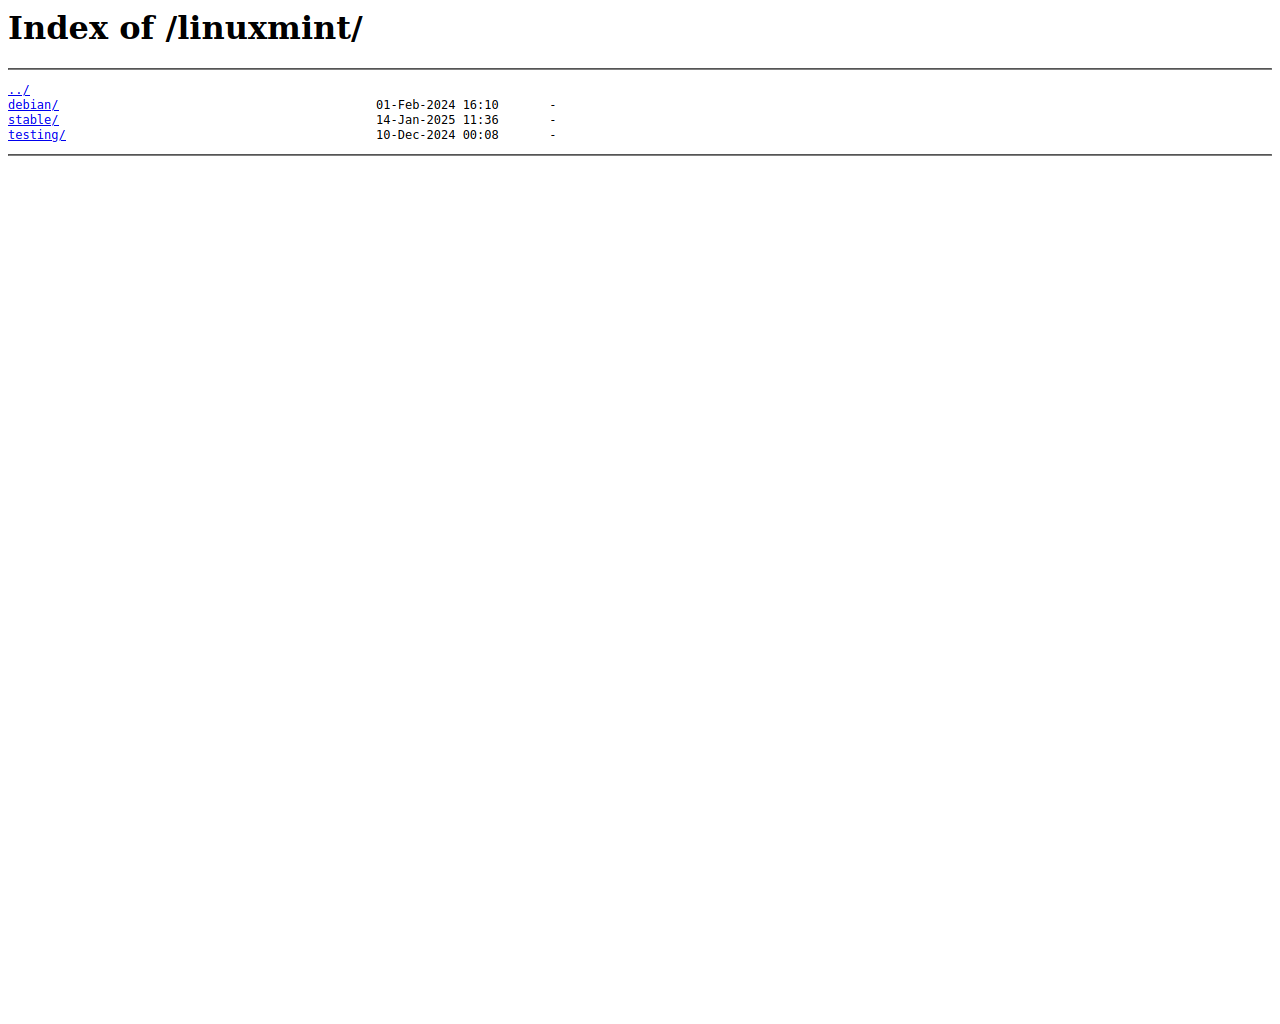Screen dimensions: 1280x1024
Task: Open the stable/ directory link
Action: click(x=33, y=120)
